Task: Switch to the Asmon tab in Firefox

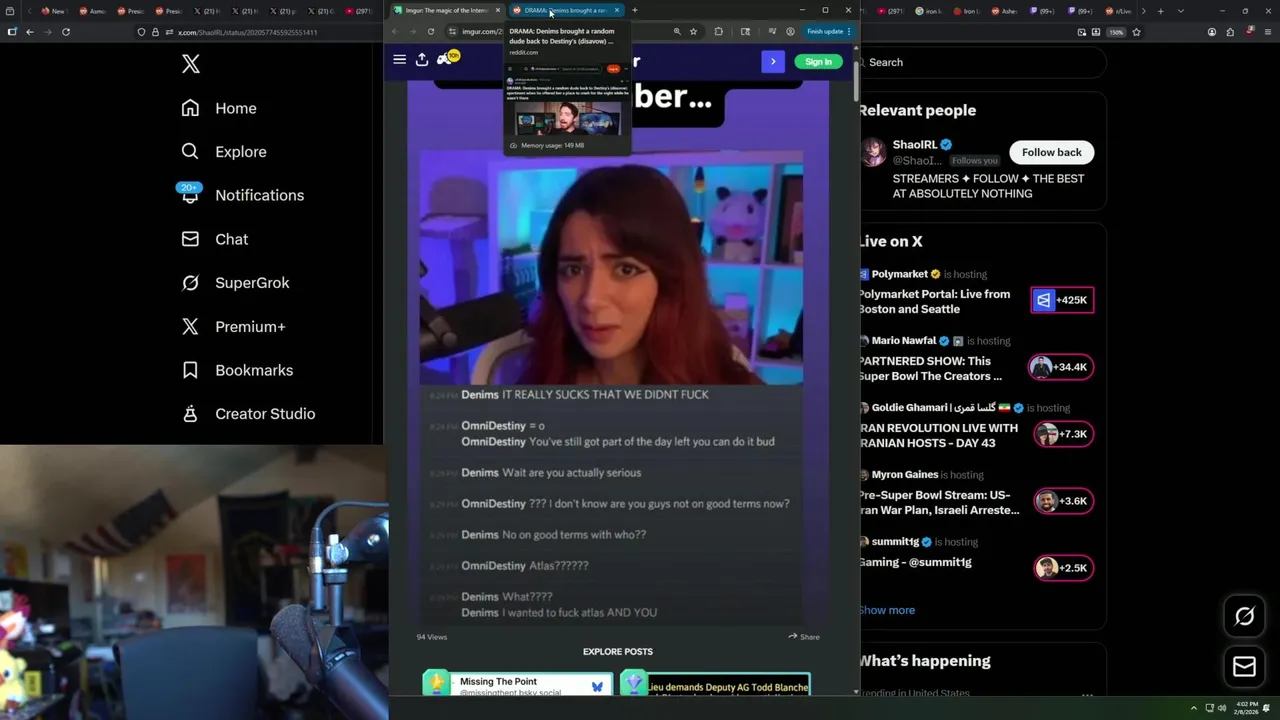Action: coord(92,11)
